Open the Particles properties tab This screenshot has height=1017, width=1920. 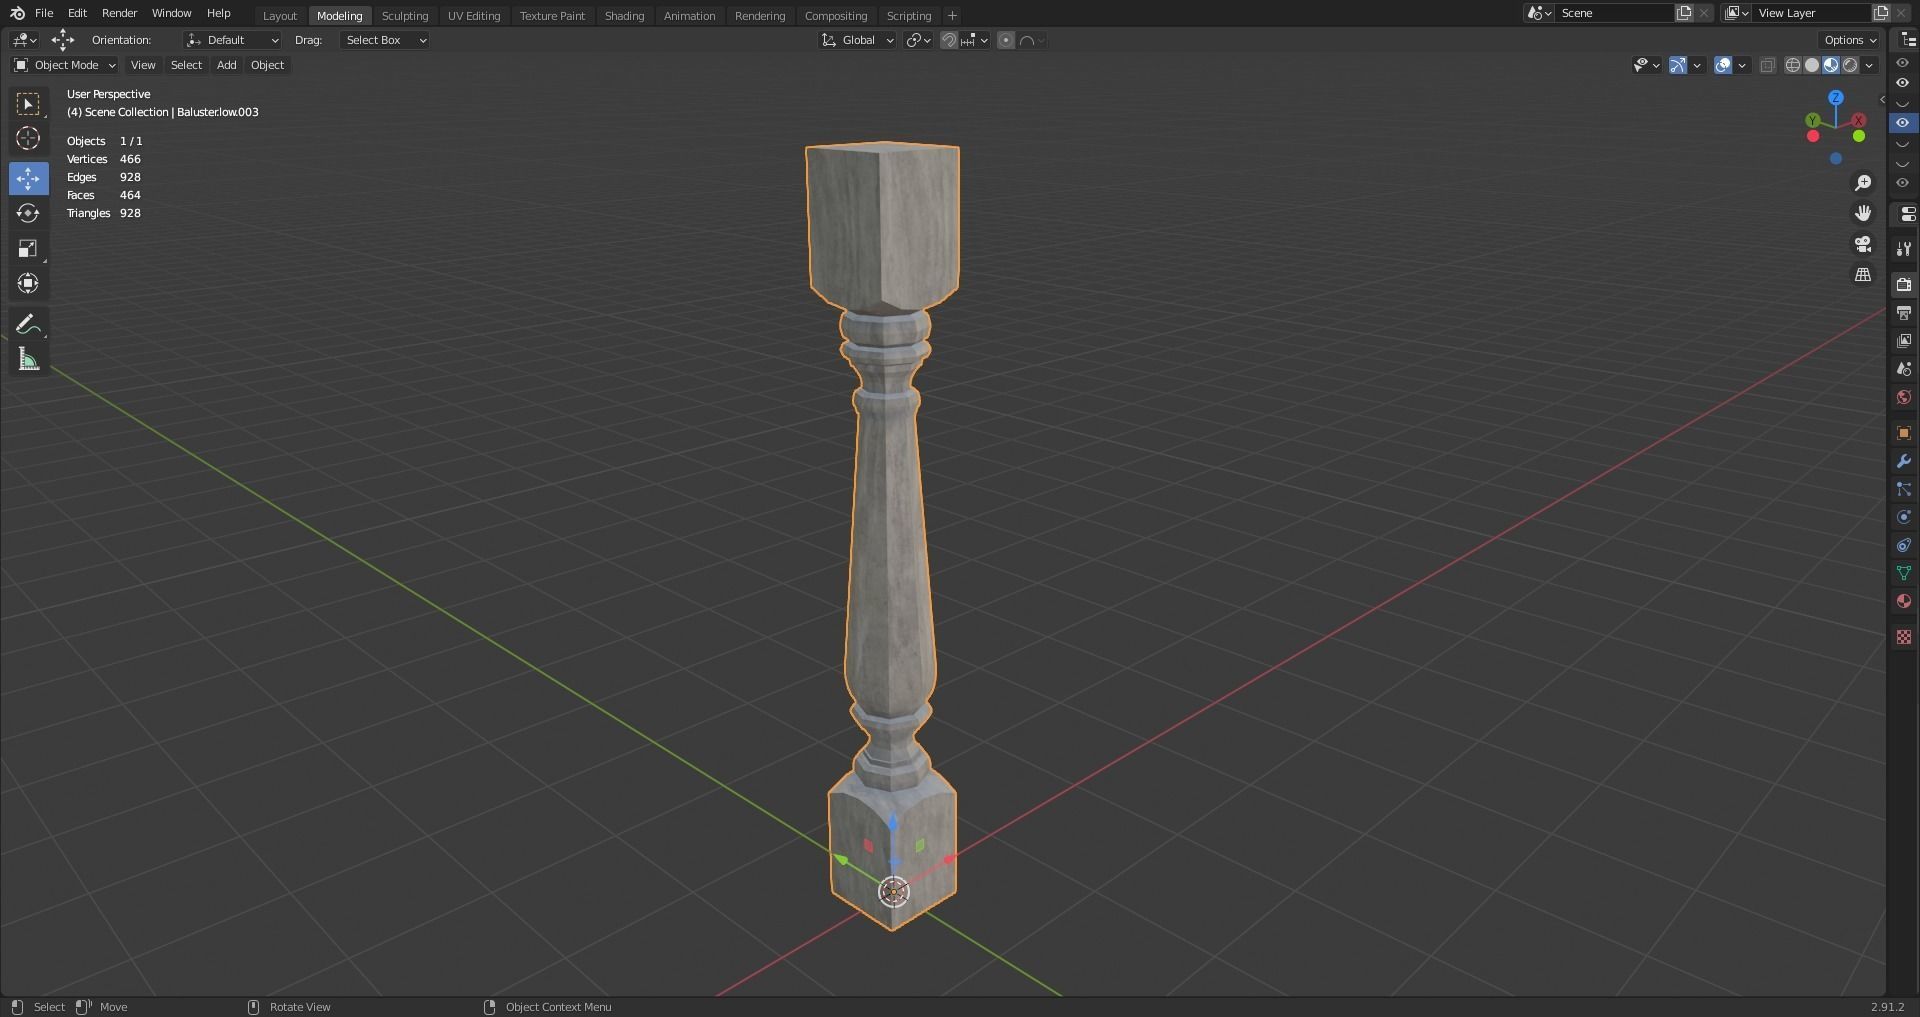pos(1904,489)
